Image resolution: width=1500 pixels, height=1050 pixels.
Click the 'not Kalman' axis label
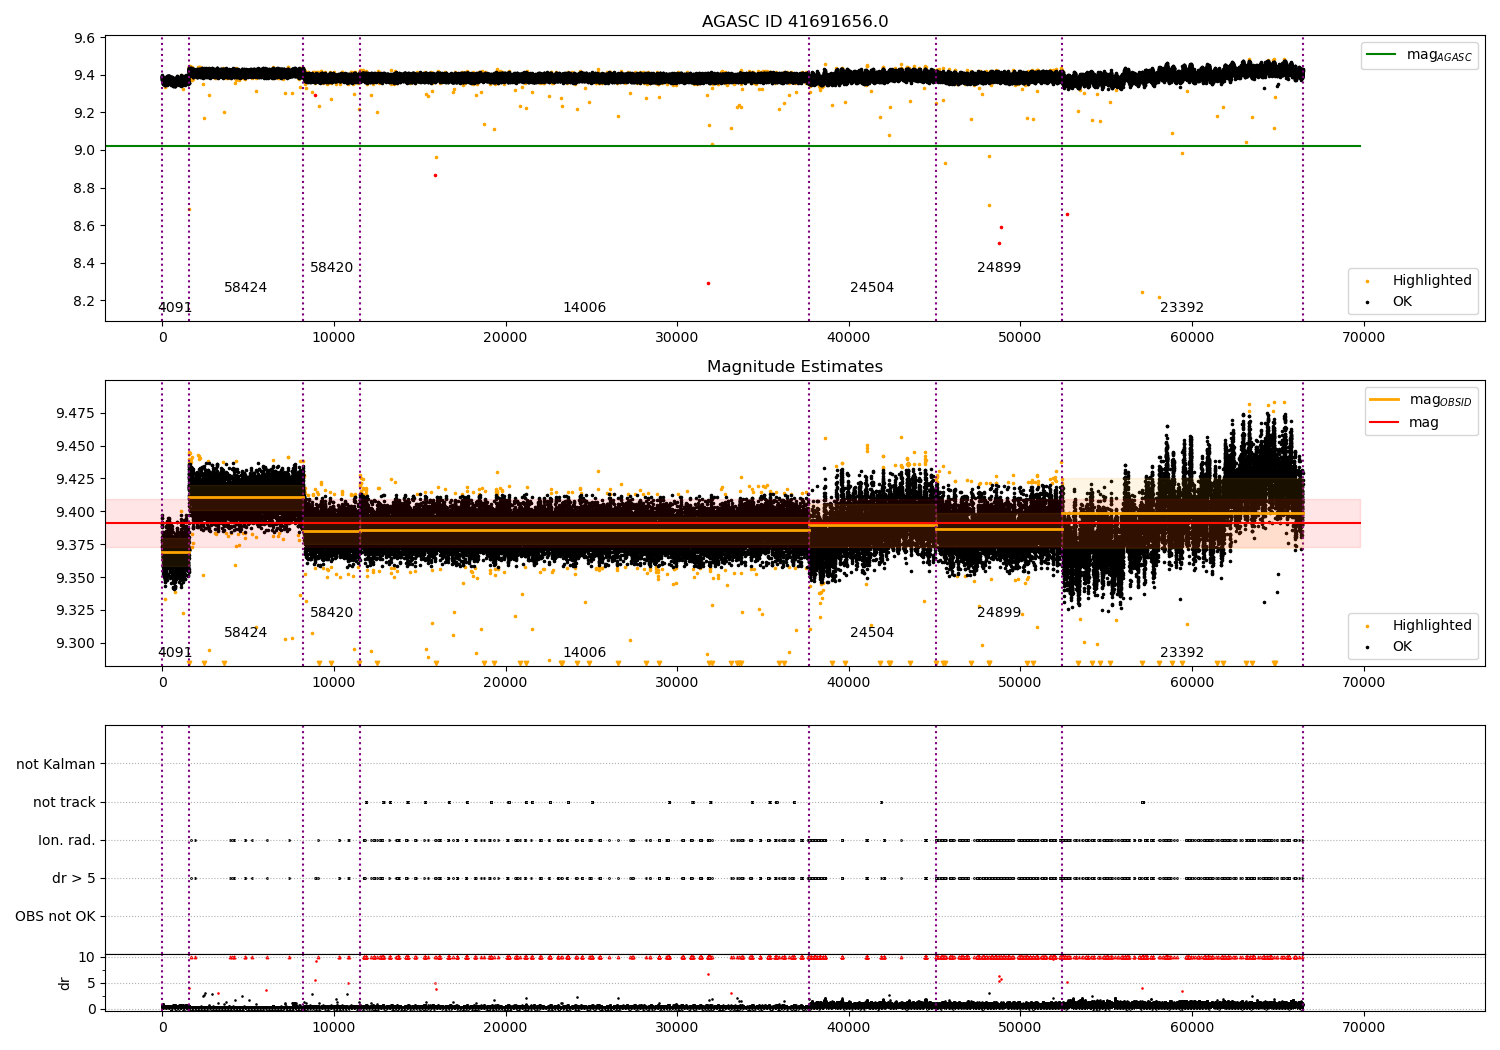click(56, 764)
